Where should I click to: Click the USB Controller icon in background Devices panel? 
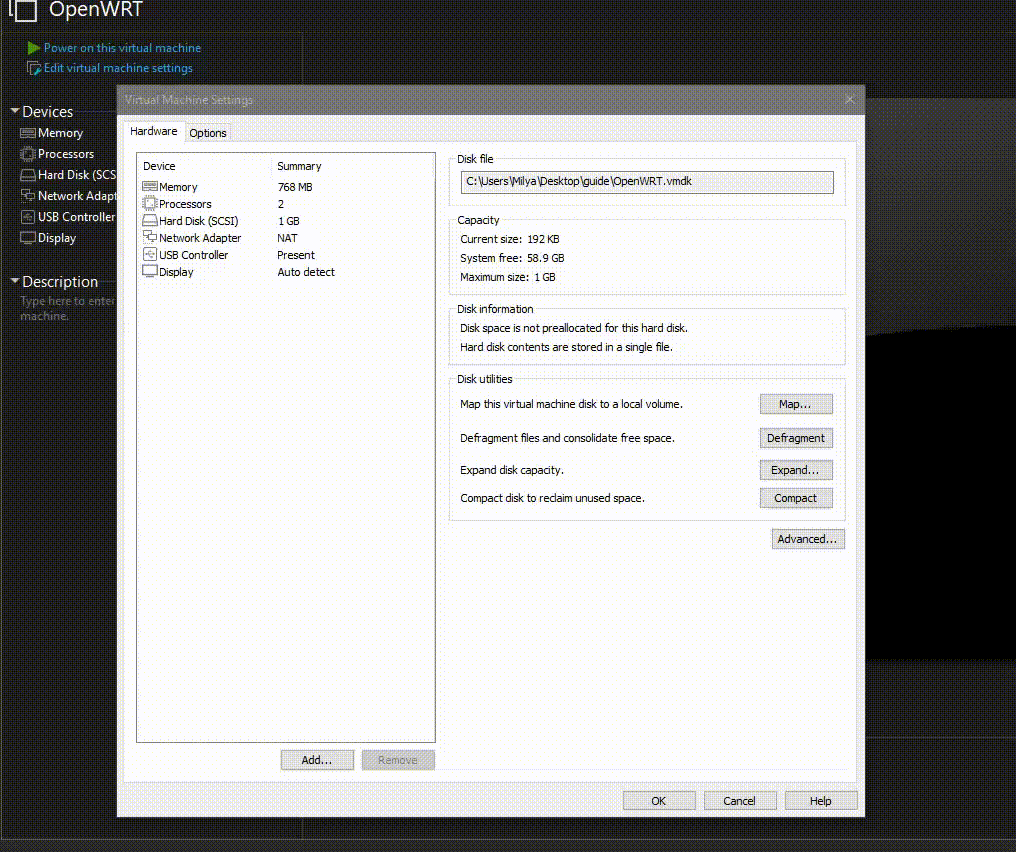(x=28, y=217)
